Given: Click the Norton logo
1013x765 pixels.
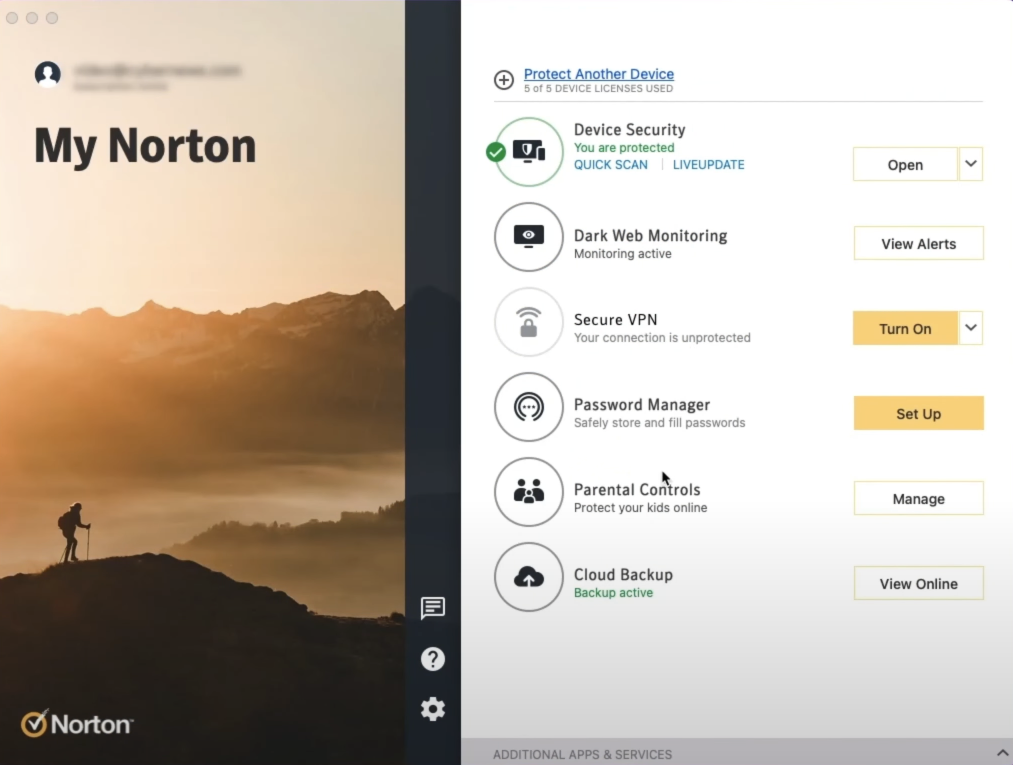Looking at the screenshot, I should [x=77, y=724].
